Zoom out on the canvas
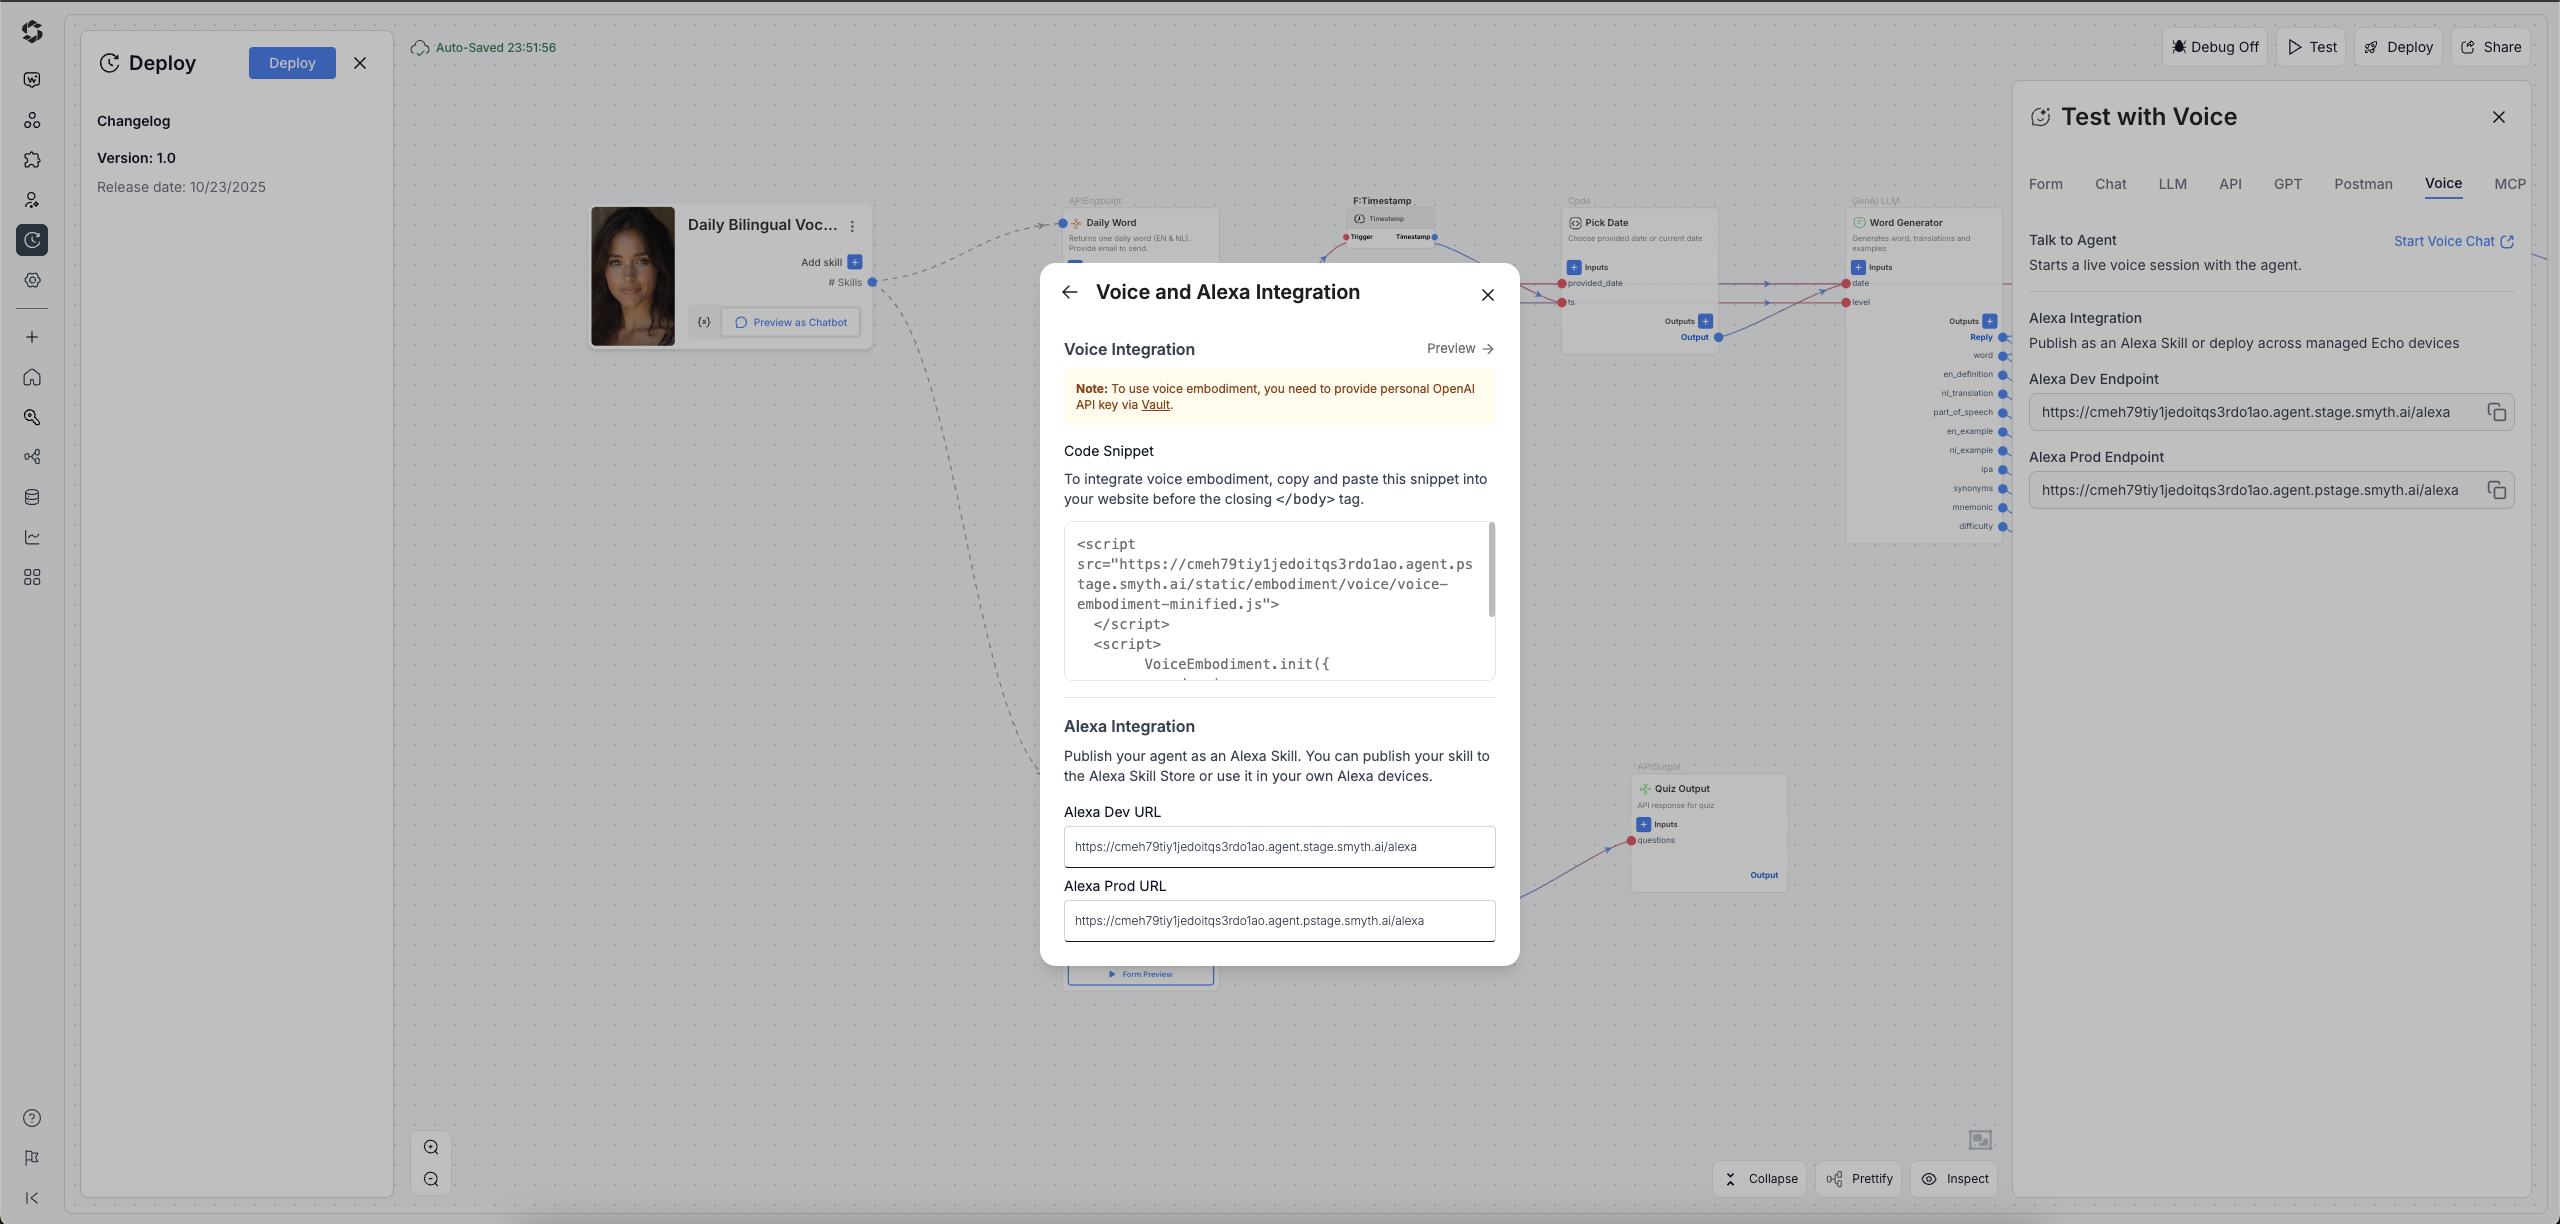Image resolution: width=2560 pixels, height=1224 pixels. coord(431,1179)
